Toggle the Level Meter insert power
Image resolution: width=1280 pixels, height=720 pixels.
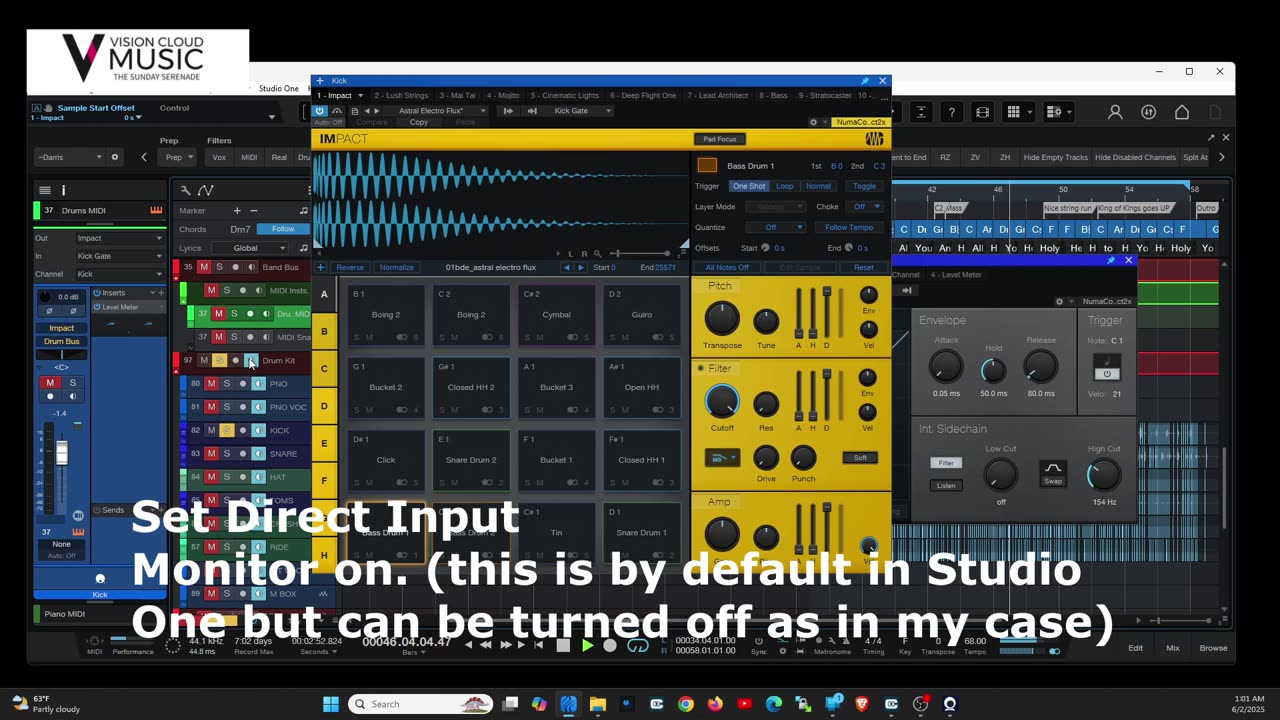point(98,307)
